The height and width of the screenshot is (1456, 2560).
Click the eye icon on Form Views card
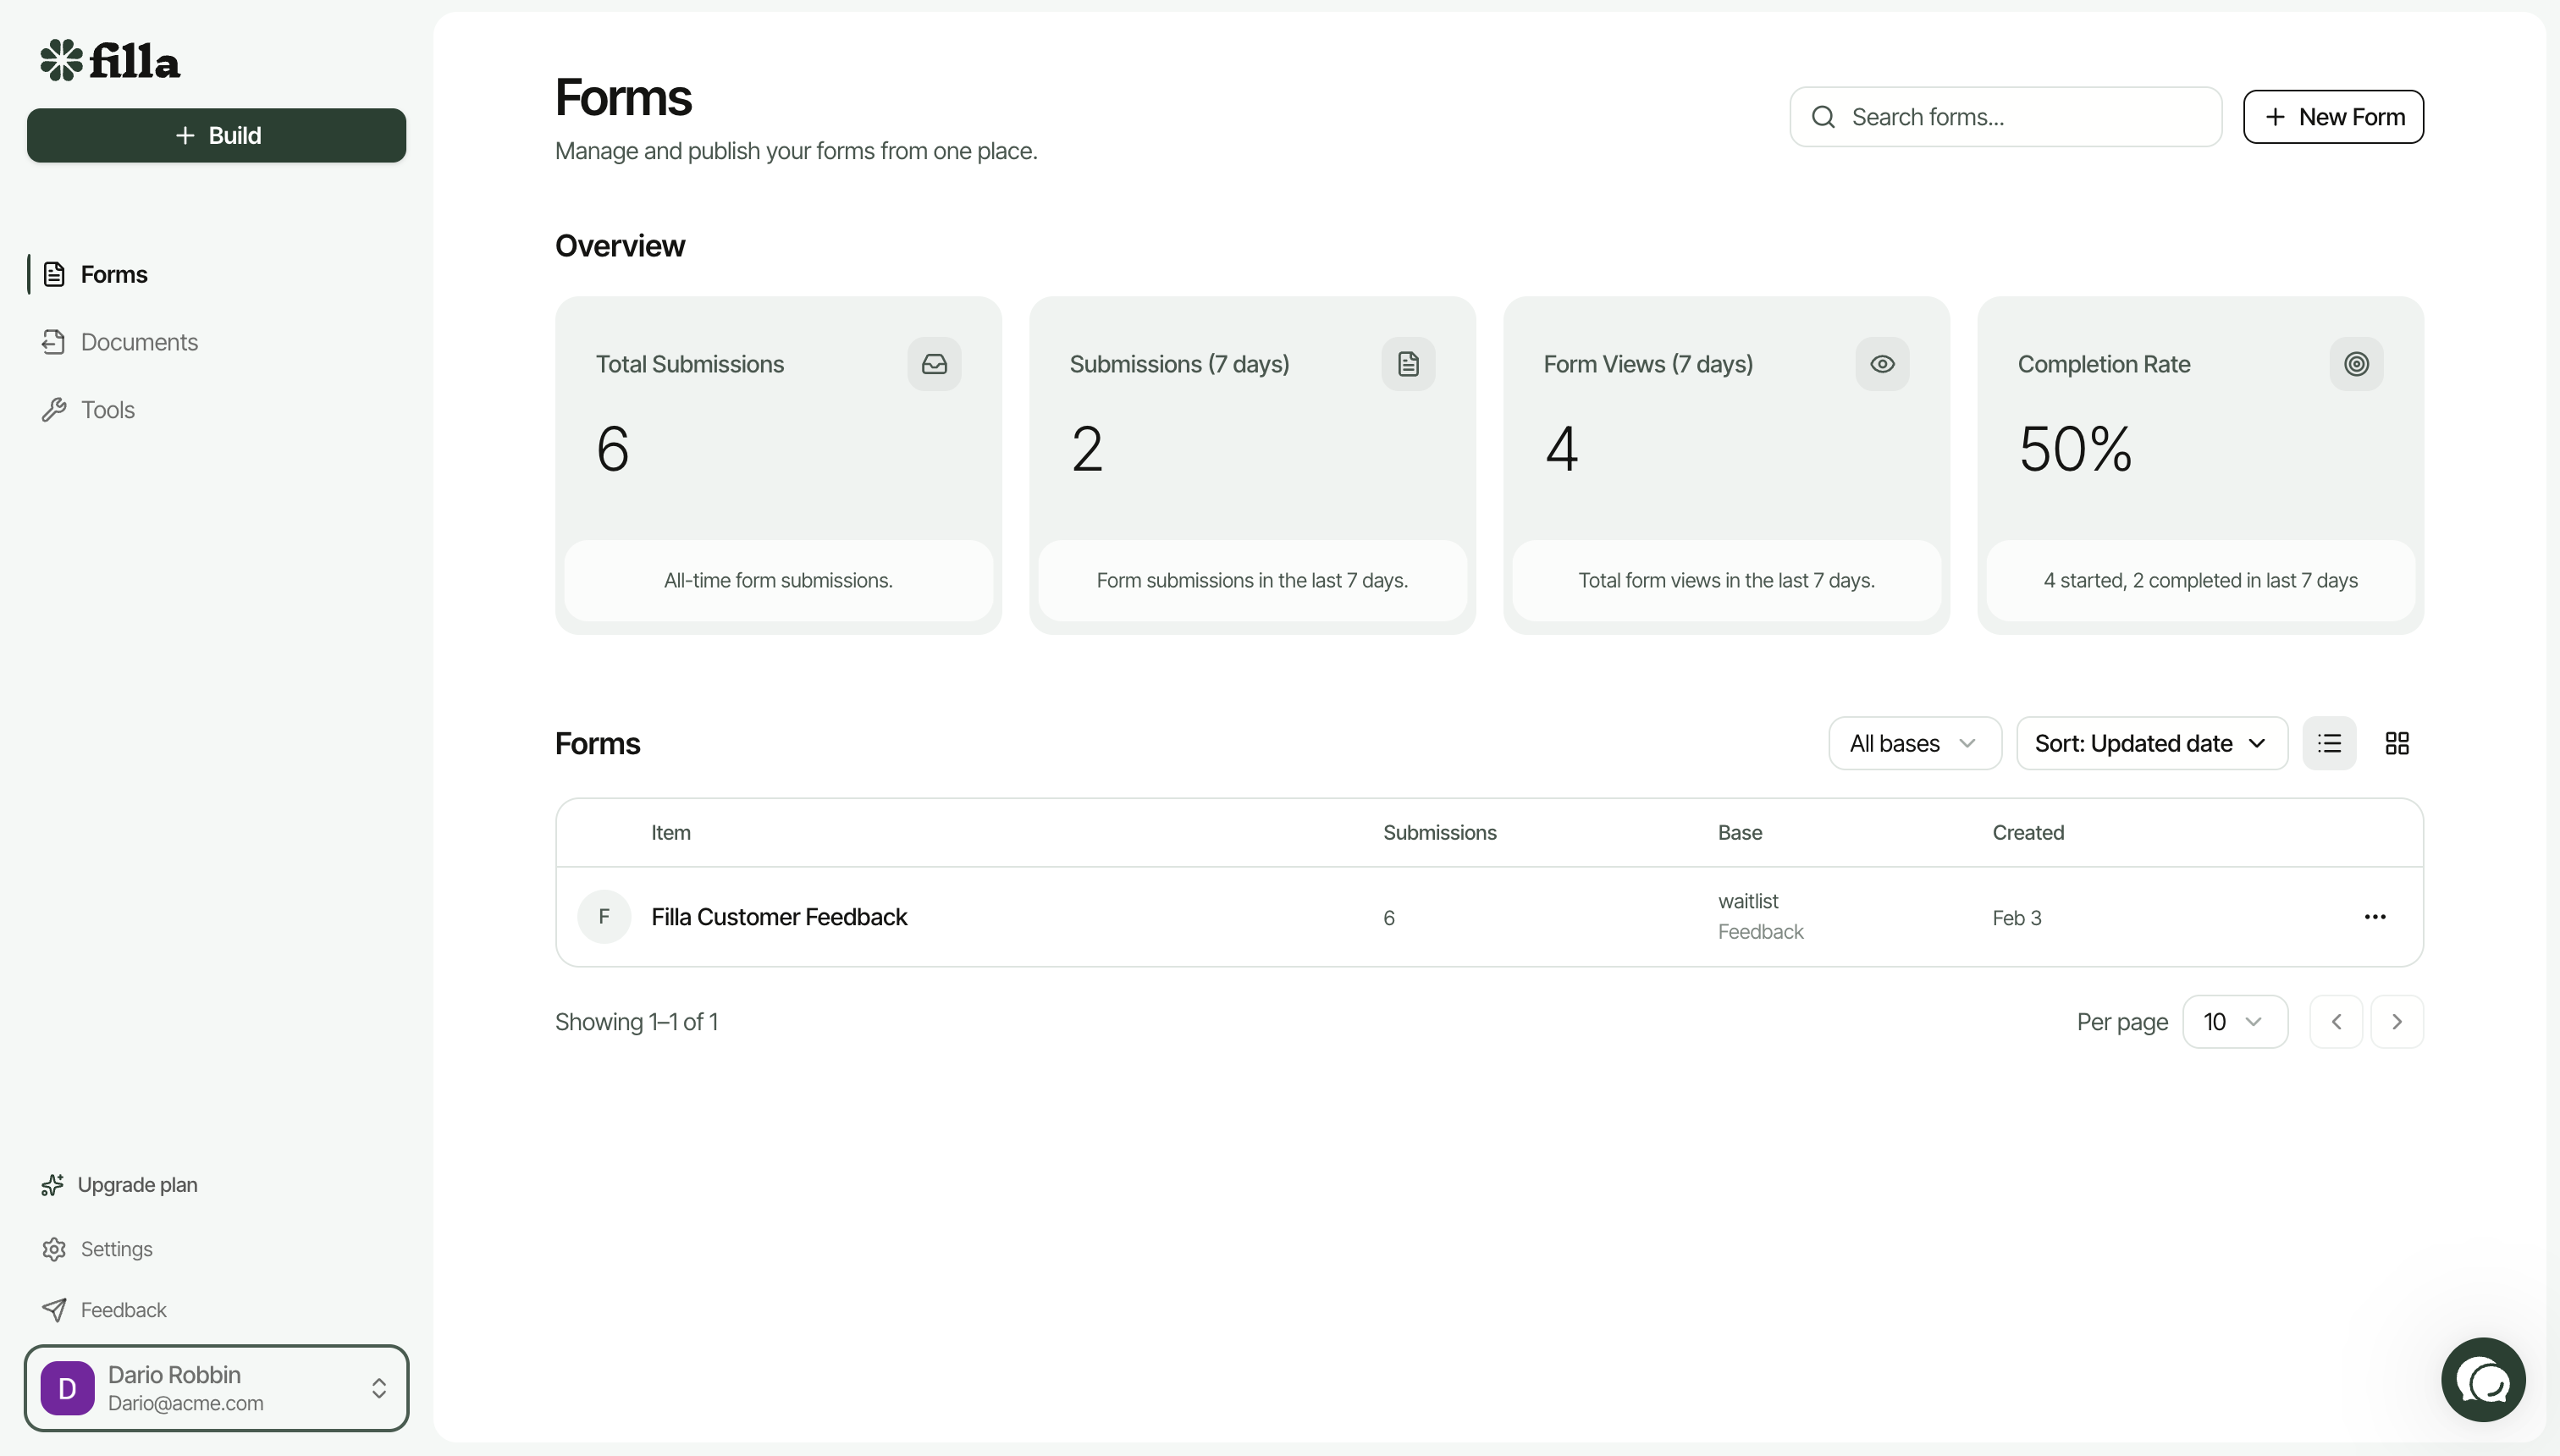[x=1881, y=363]
